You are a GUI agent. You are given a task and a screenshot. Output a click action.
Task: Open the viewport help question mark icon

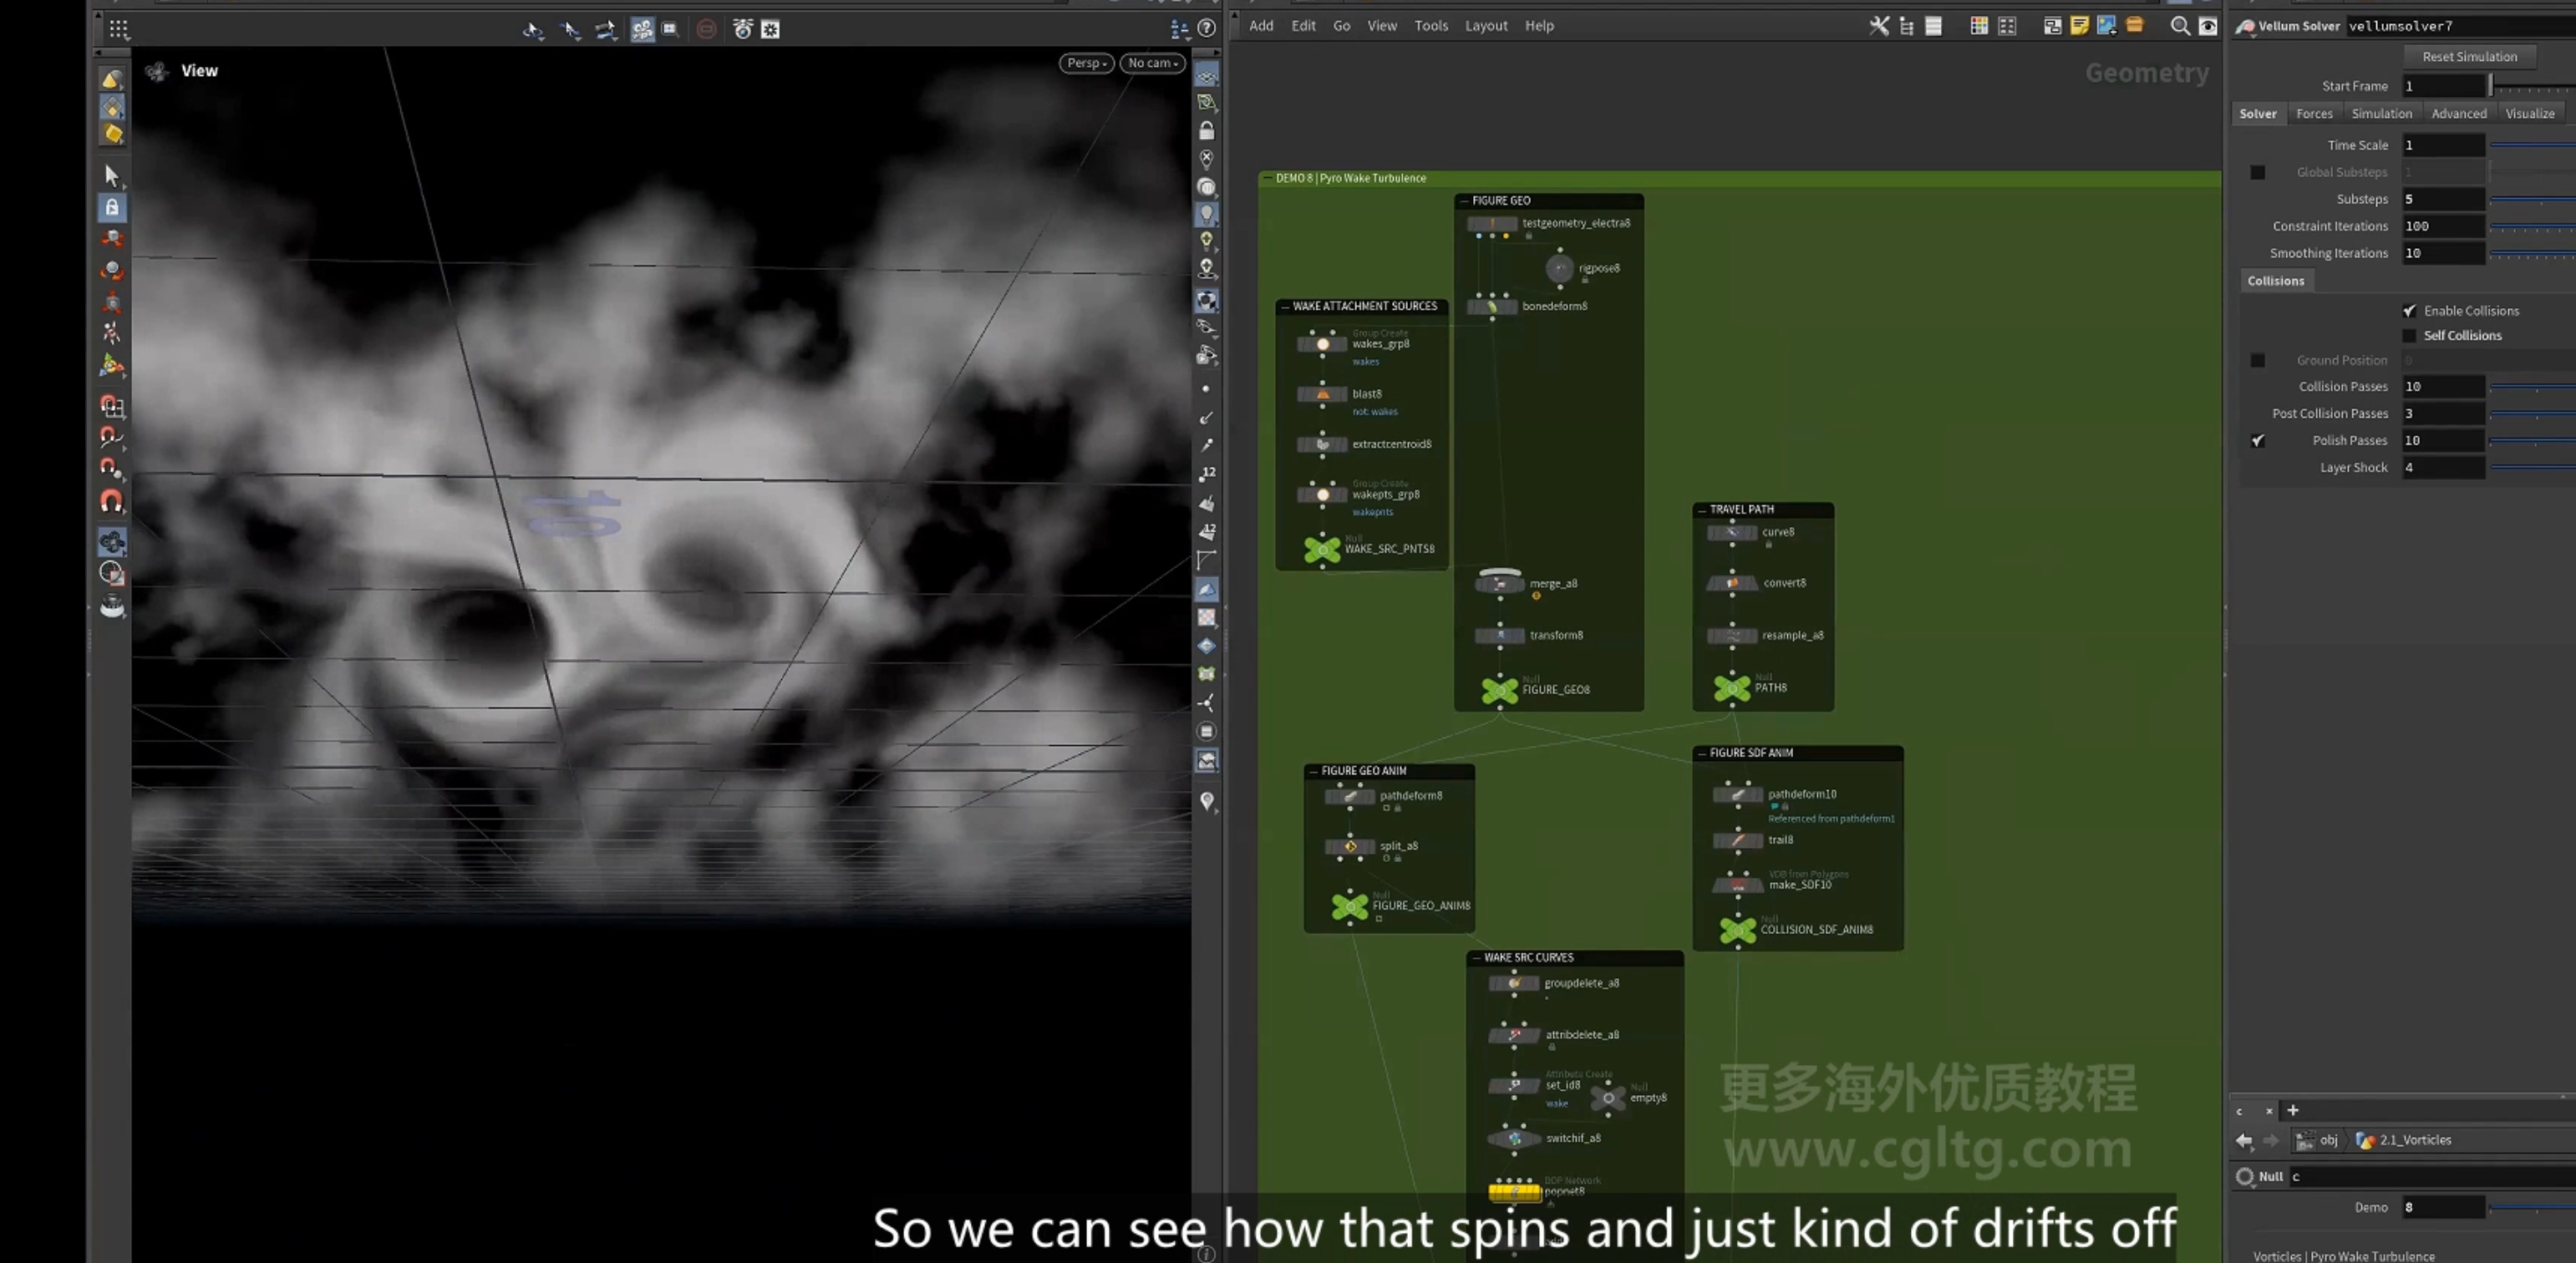[1207, 28]
